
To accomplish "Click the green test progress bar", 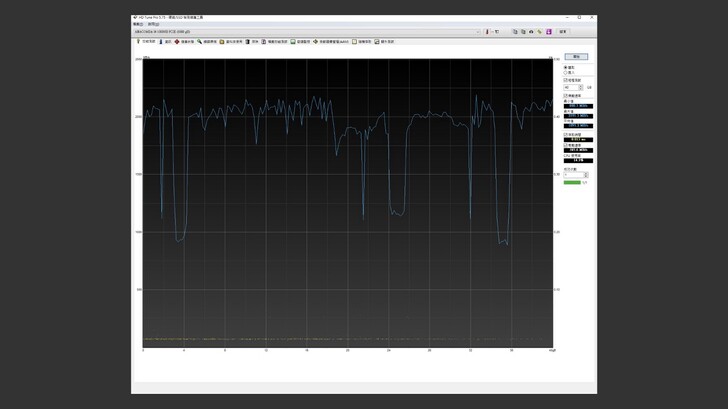I will [x=572, y=183].
